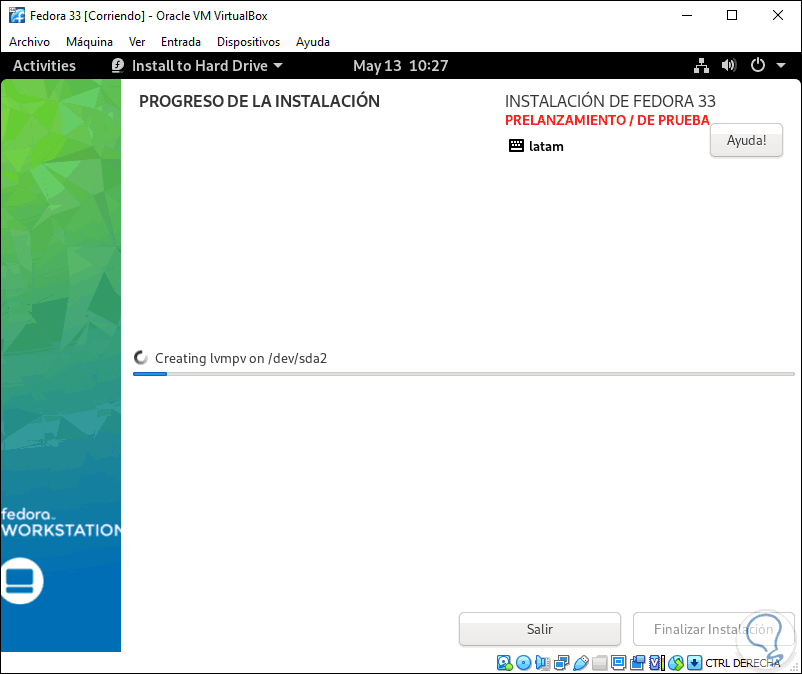802x674 pixels.
Task: Click the hard disk activity status icon
Action: (x=504, y=663)
